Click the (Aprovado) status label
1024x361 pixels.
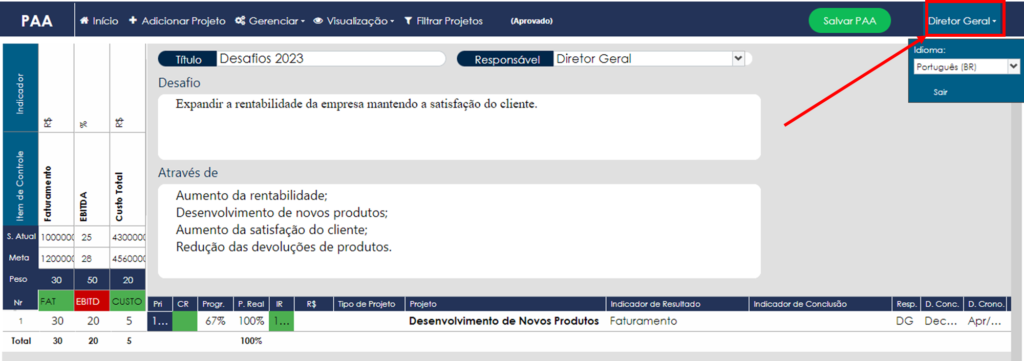coord(532,21)
